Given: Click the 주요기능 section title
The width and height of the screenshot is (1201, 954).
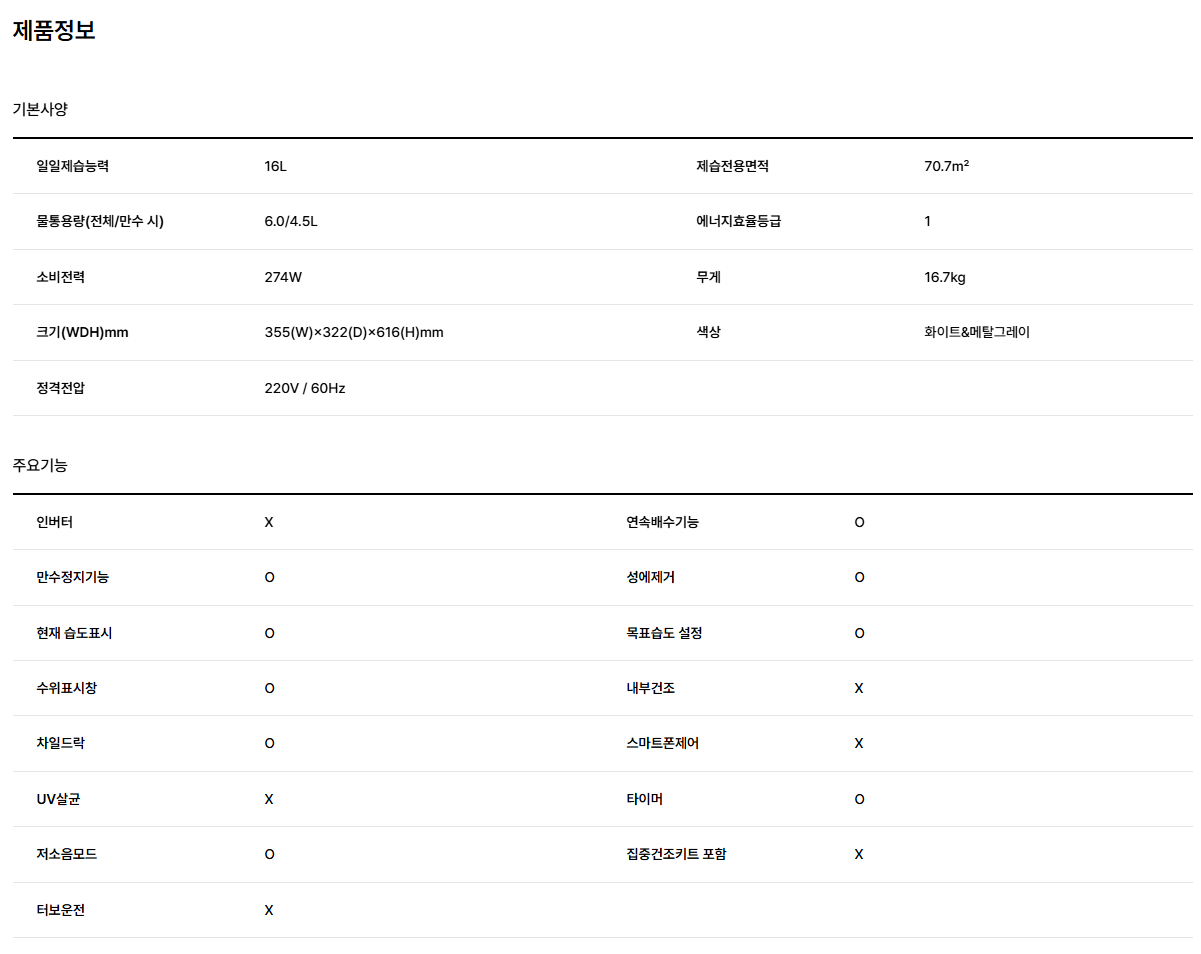Looking at the screenshot, I should pyautogui.click(x=40, y=465).
